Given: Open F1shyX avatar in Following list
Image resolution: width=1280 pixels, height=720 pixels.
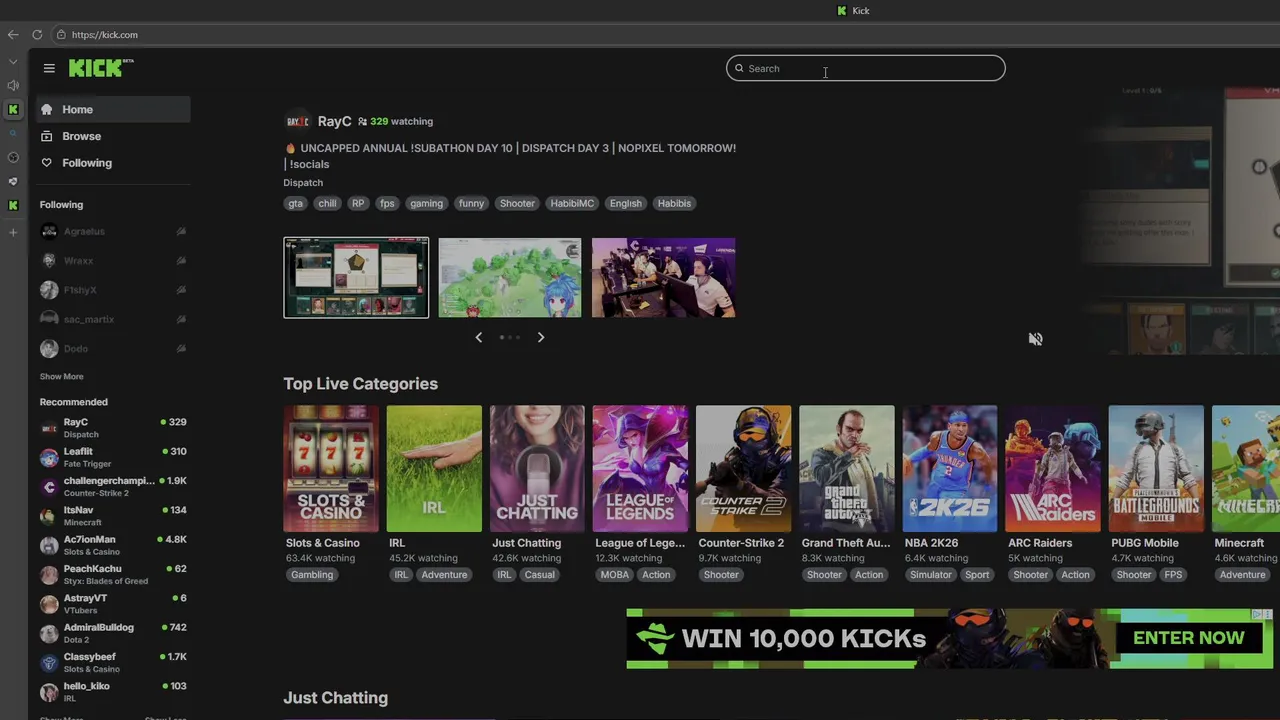Looking at the screenshot, I should point(49,290).
